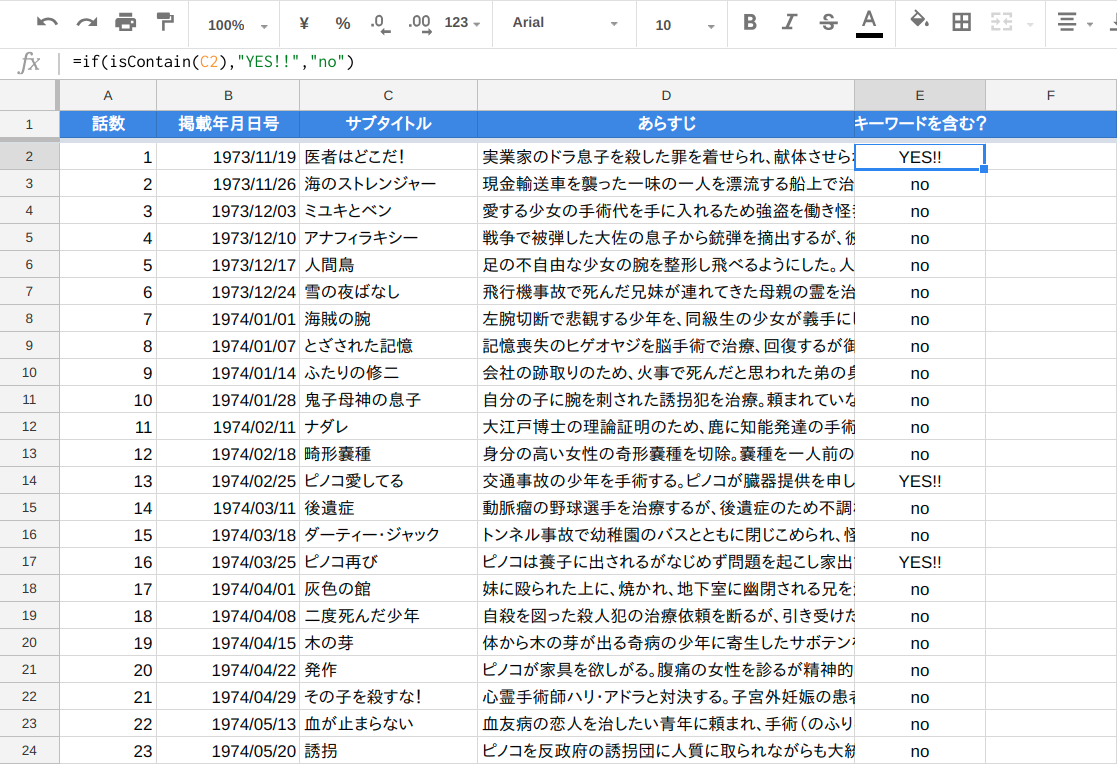Select the Paint format roller icon
1117x764 pixels.
(x=165, y=22)
